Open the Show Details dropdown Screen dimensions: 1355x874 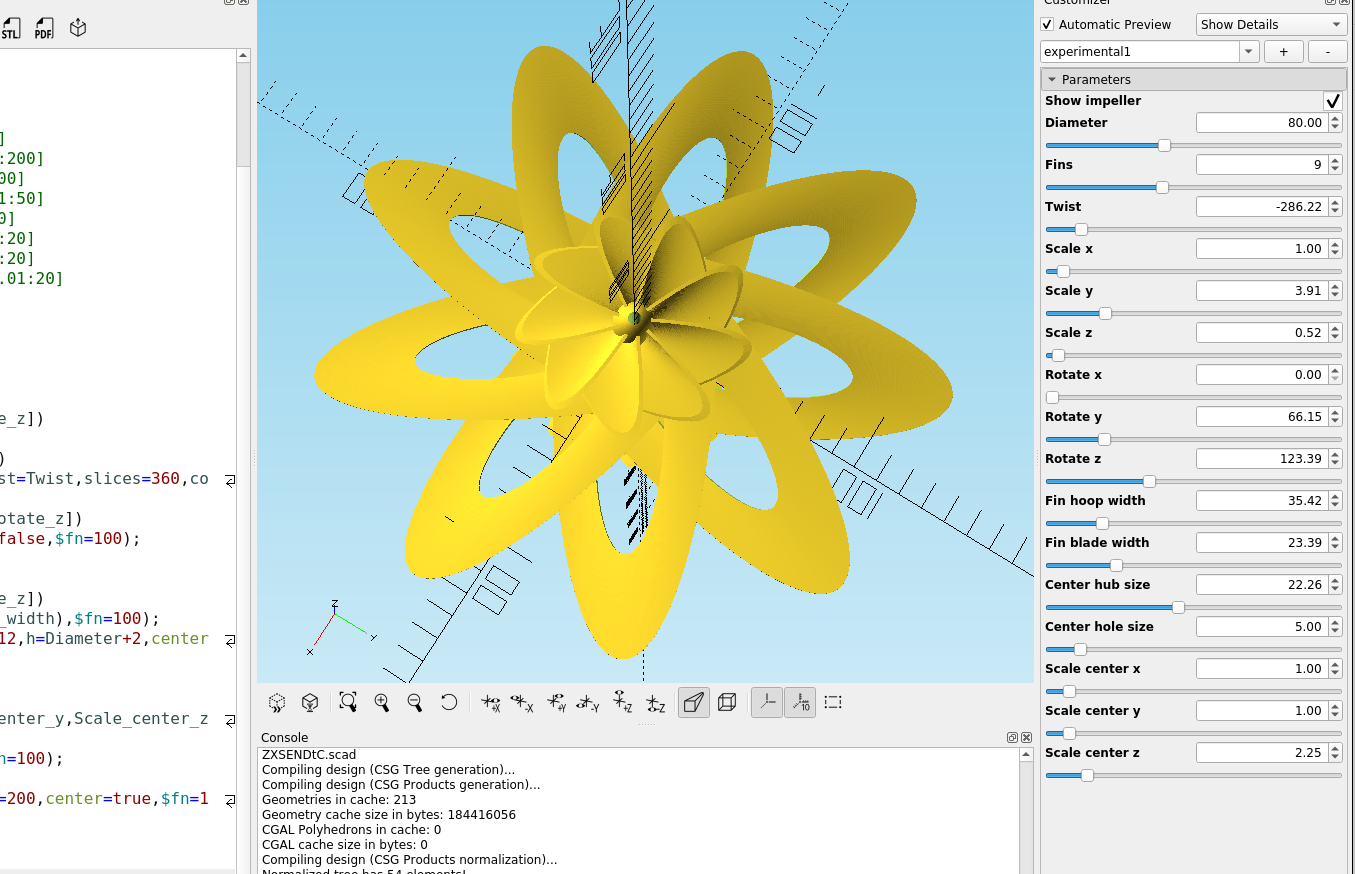tap(1270, 24)
